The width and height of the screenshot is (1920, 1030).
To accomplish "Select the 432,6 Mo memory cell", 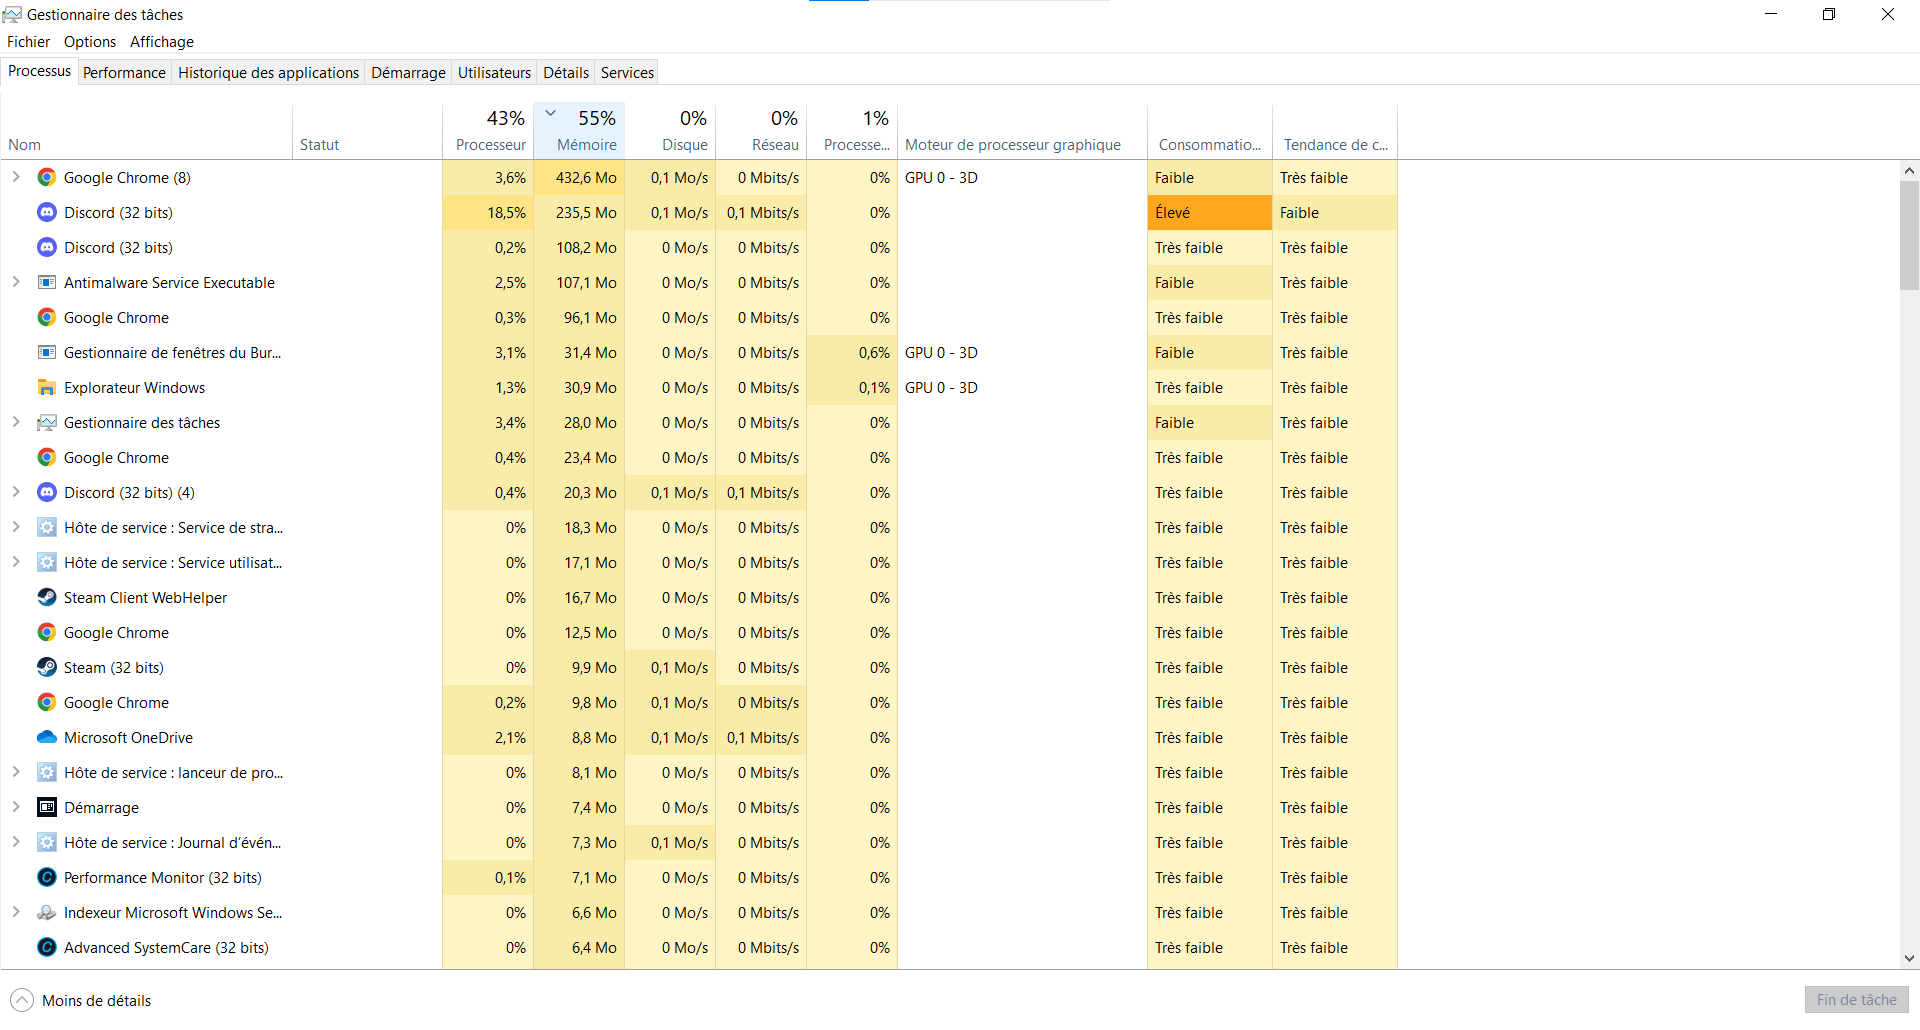I will coord(579,177).
